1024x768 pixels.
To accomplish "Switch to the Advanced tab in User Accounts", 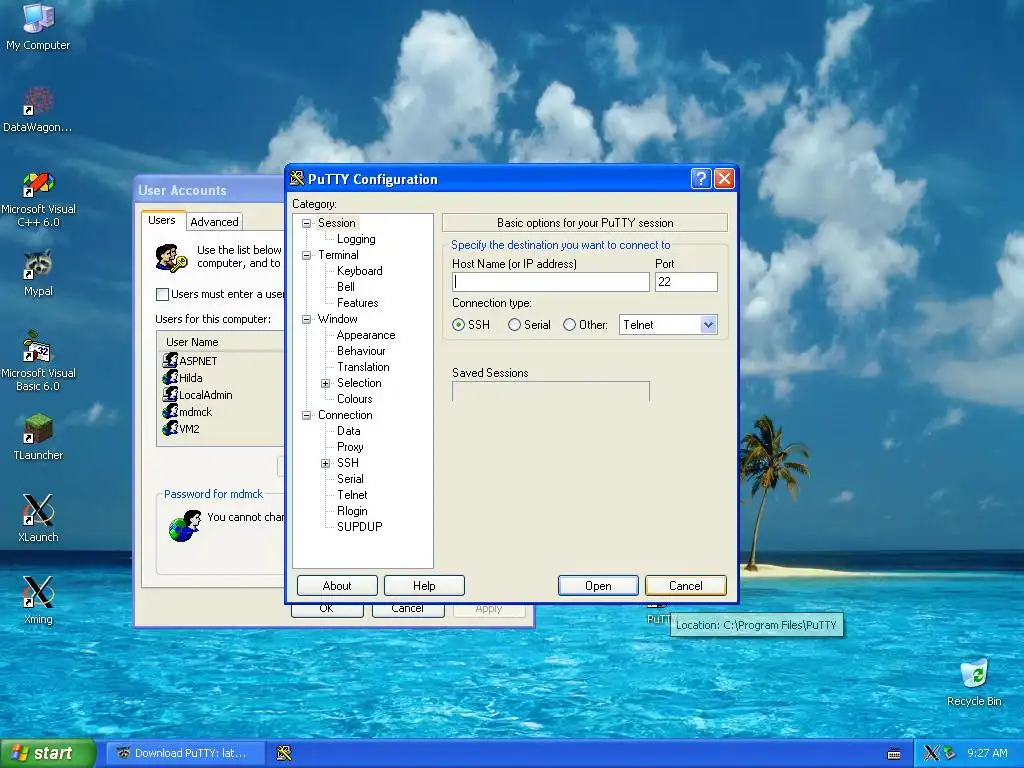I will click(214, 222).
